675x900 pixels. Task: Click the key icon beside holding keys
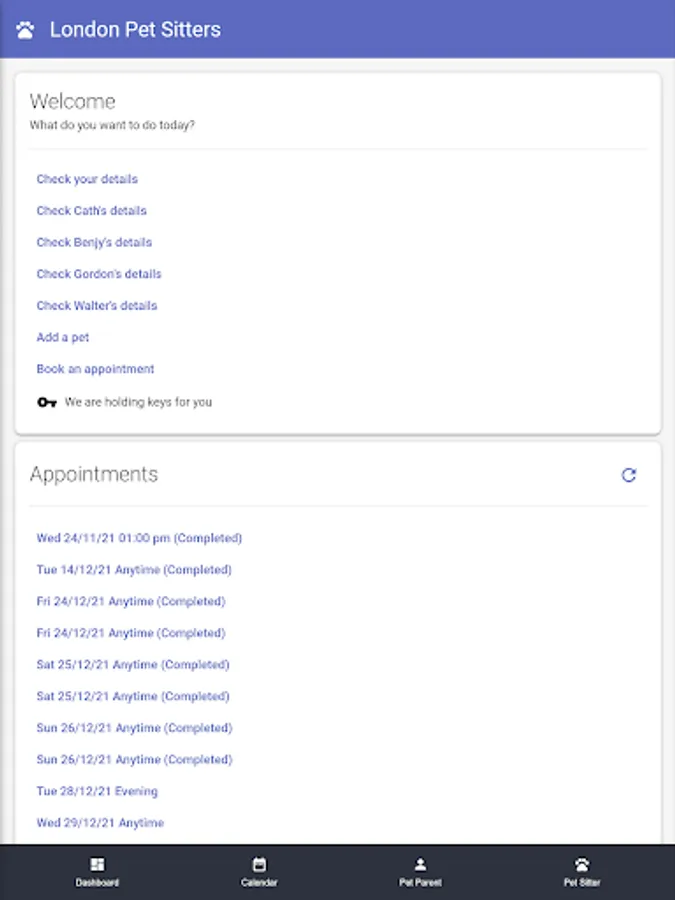pos(46,402)
